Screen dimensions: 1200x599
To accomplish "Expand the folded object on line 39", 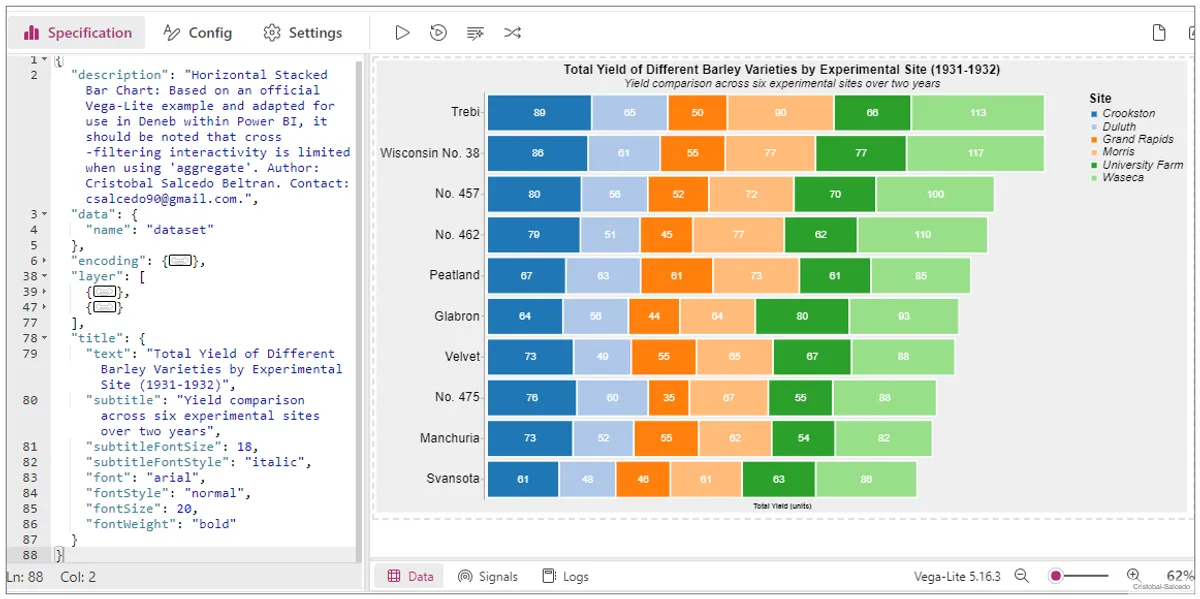I will point(44,292).
